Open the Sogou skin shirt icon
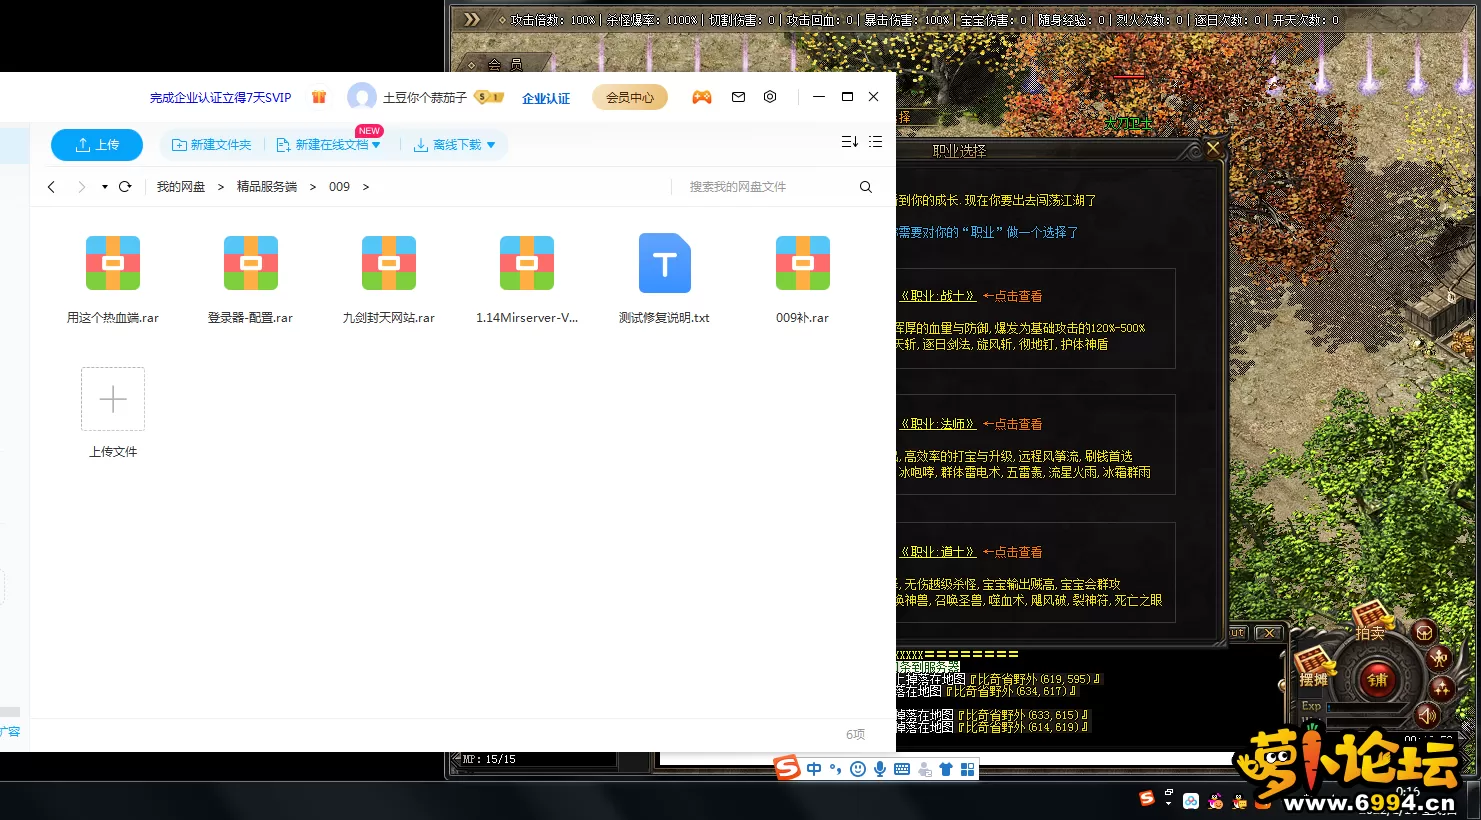Image resolution: width=1481 pixels, height=820 pixels. (x=946, y=769)
